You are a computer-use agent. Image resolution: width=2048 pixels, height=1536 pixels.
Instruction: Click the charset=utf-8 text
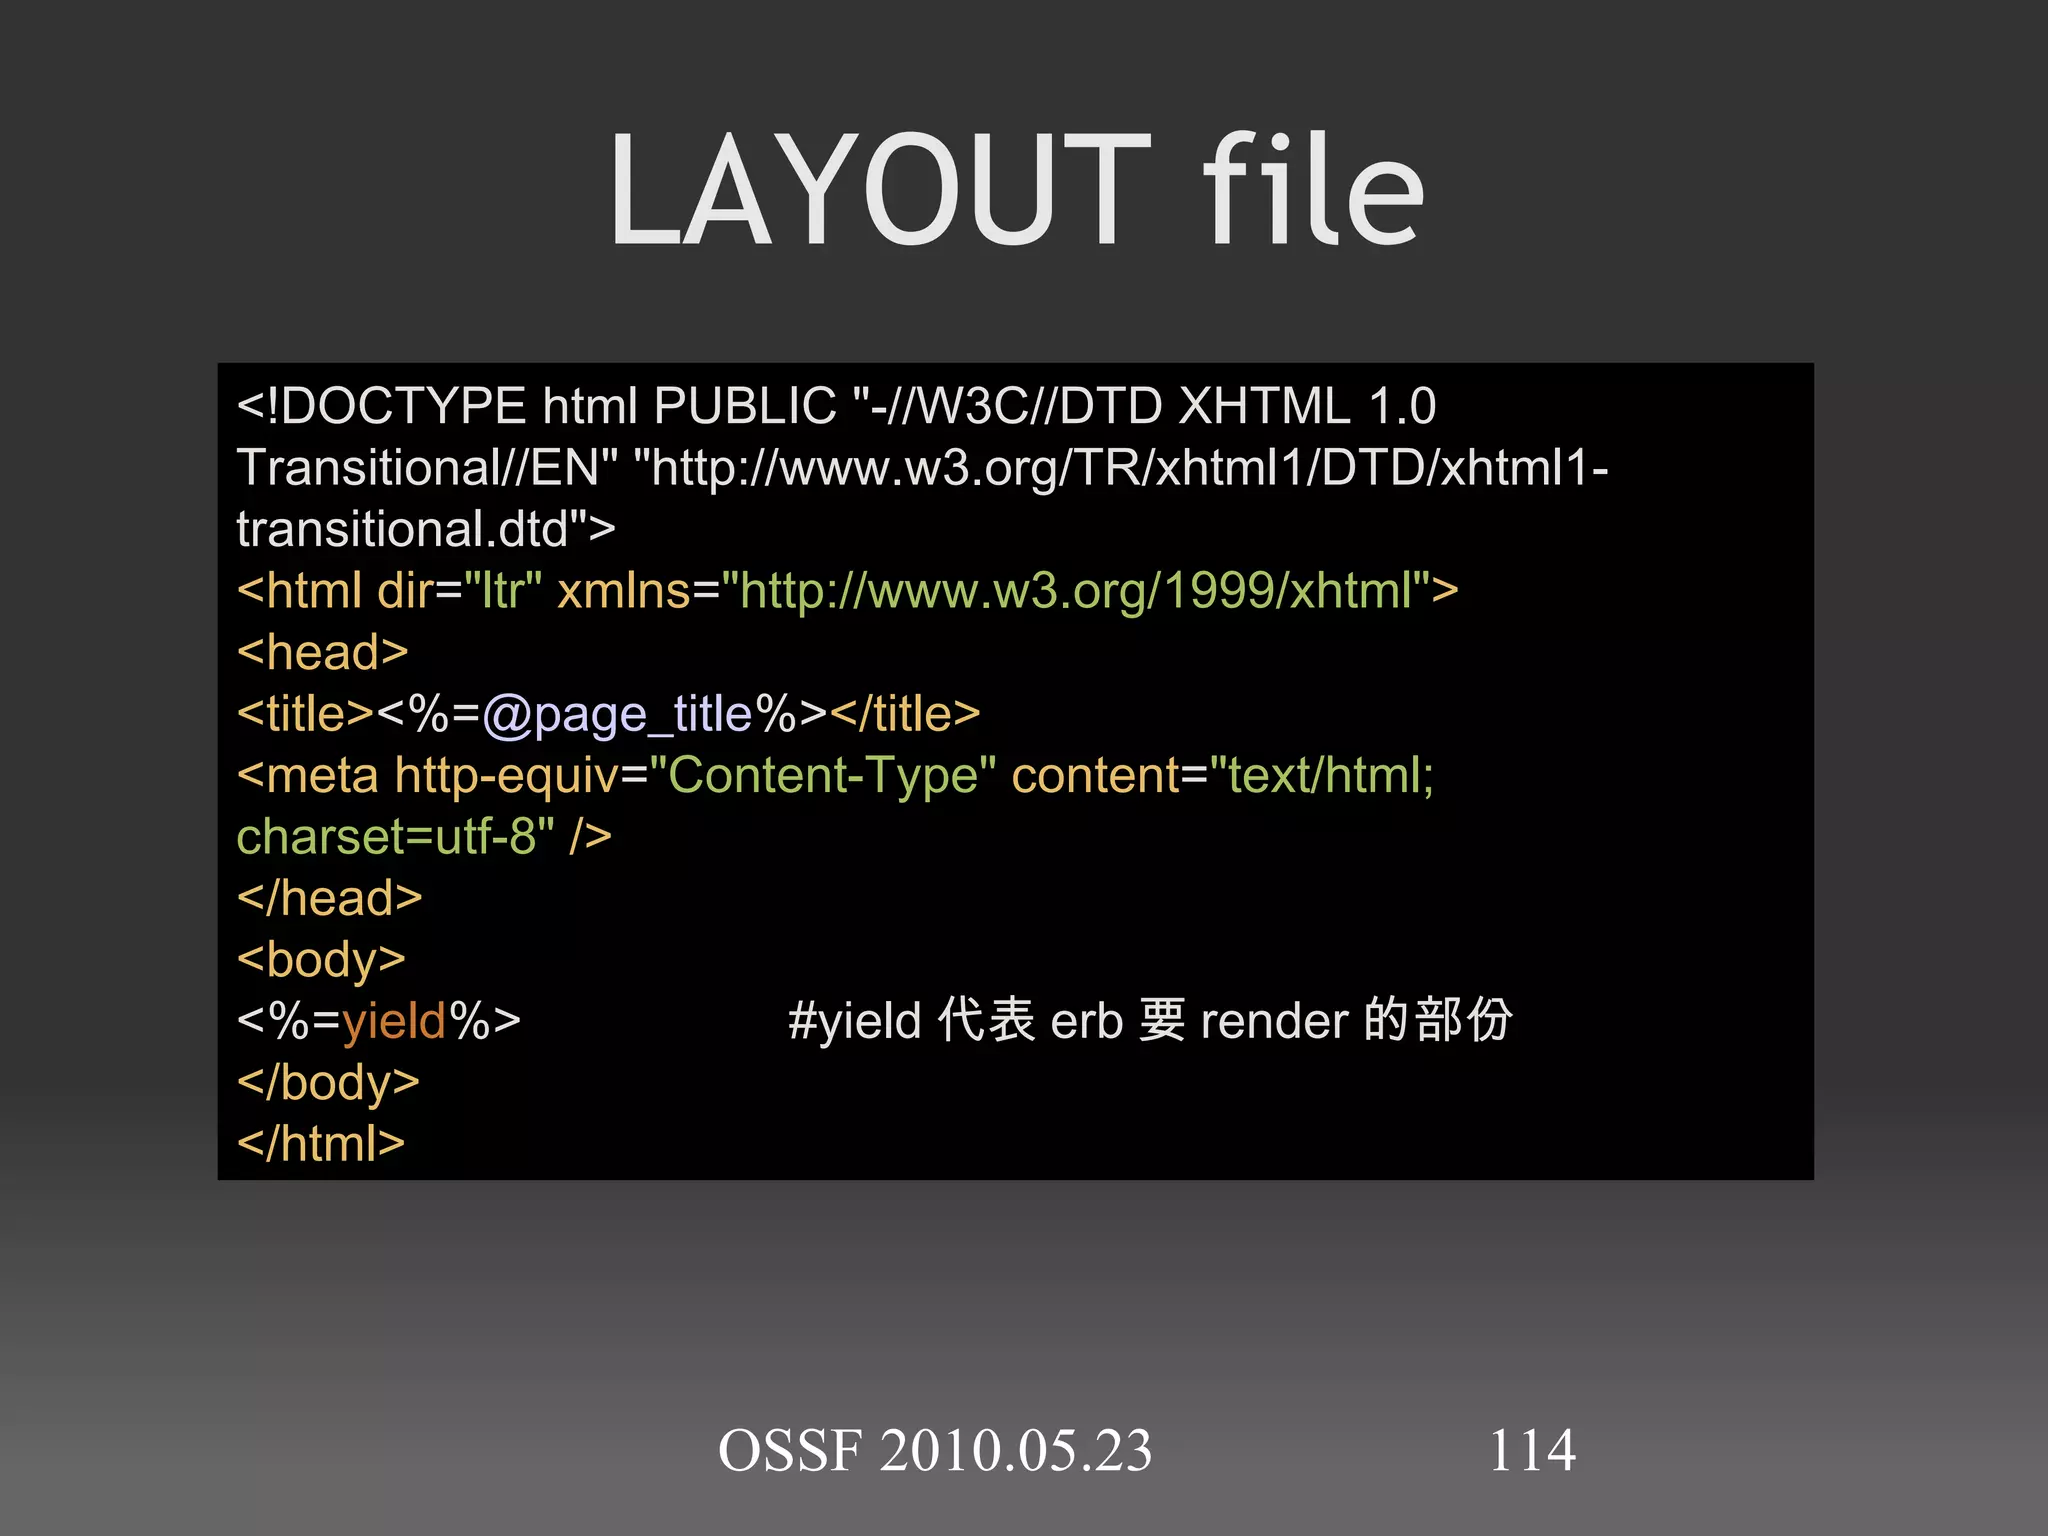tap(395, 837)
